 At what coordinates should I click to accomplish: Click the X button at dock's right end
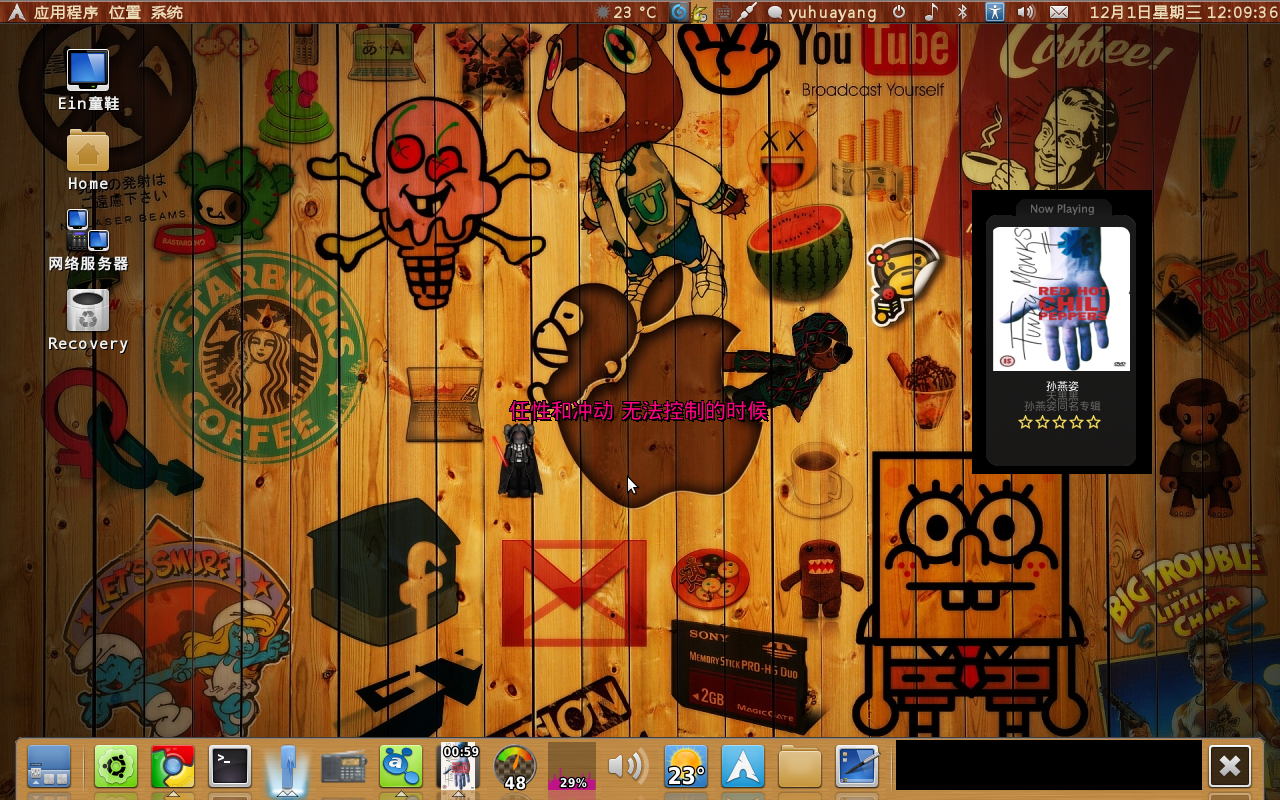pyautogui.click(x=1230, y=767)
